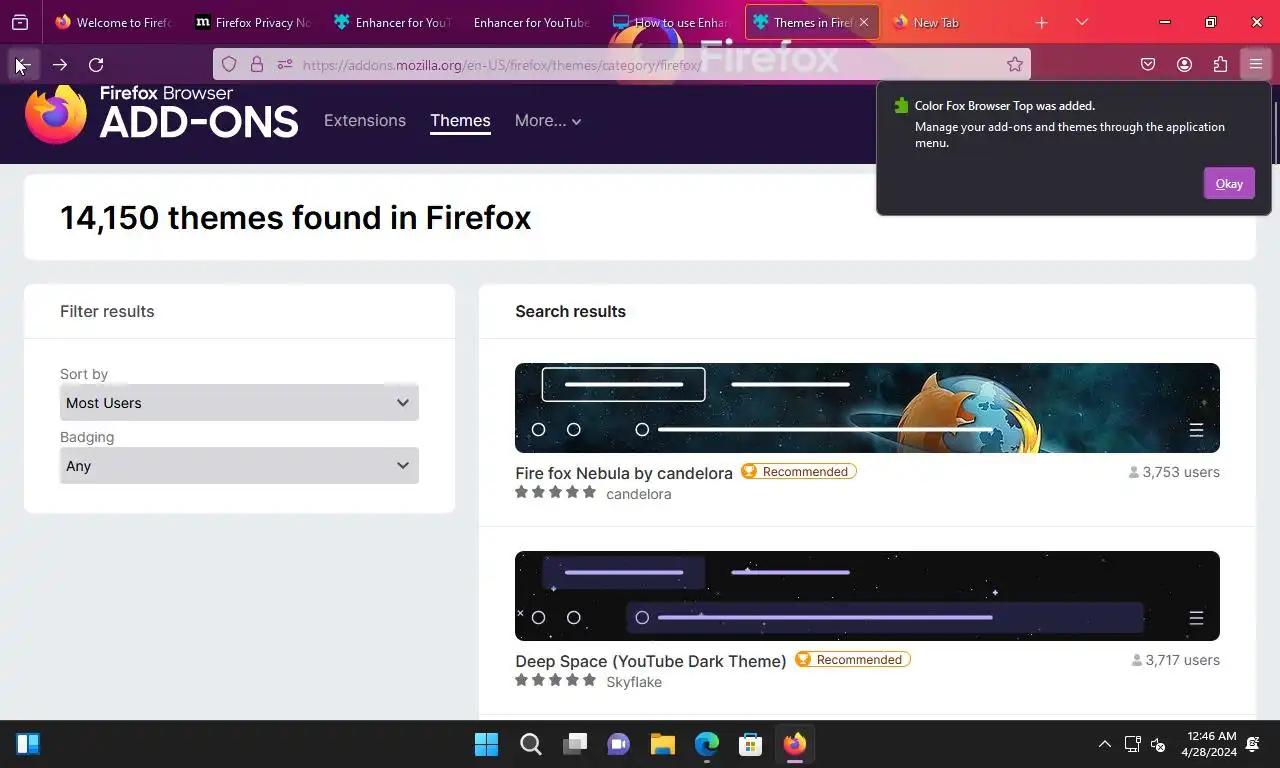Launch Microsoft Edge from taskbar

[707, 744]
